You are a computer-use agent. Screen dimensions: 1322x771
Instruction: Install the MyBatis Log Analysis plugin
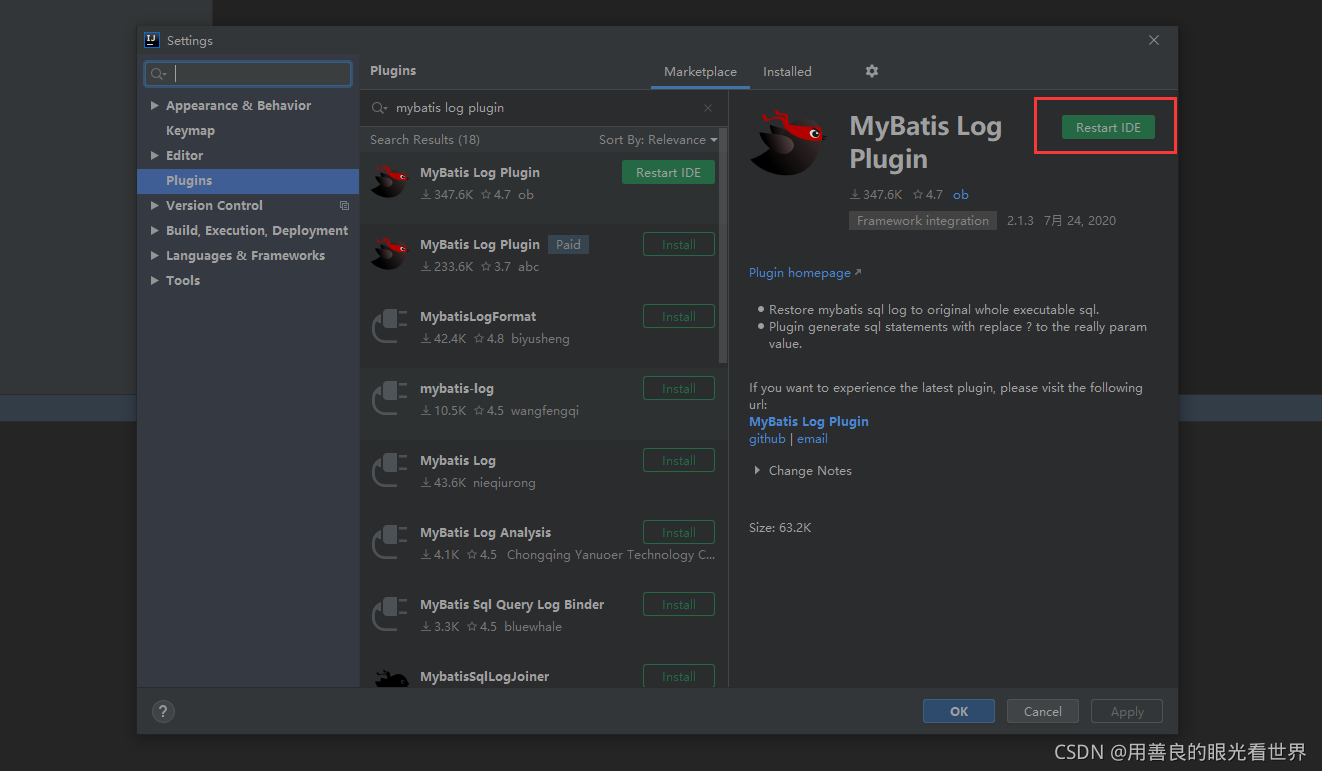678,532
